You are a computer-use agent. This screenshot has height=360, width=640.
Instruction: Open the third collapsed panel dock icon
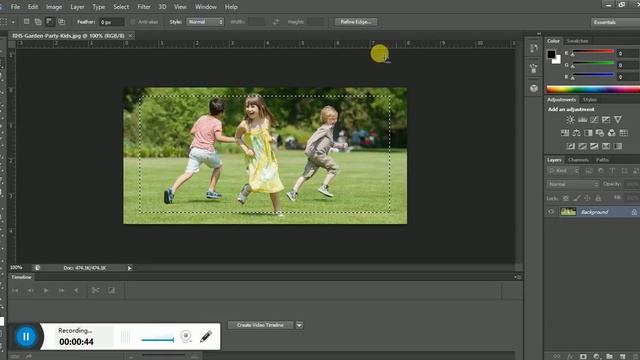(533, 88)
